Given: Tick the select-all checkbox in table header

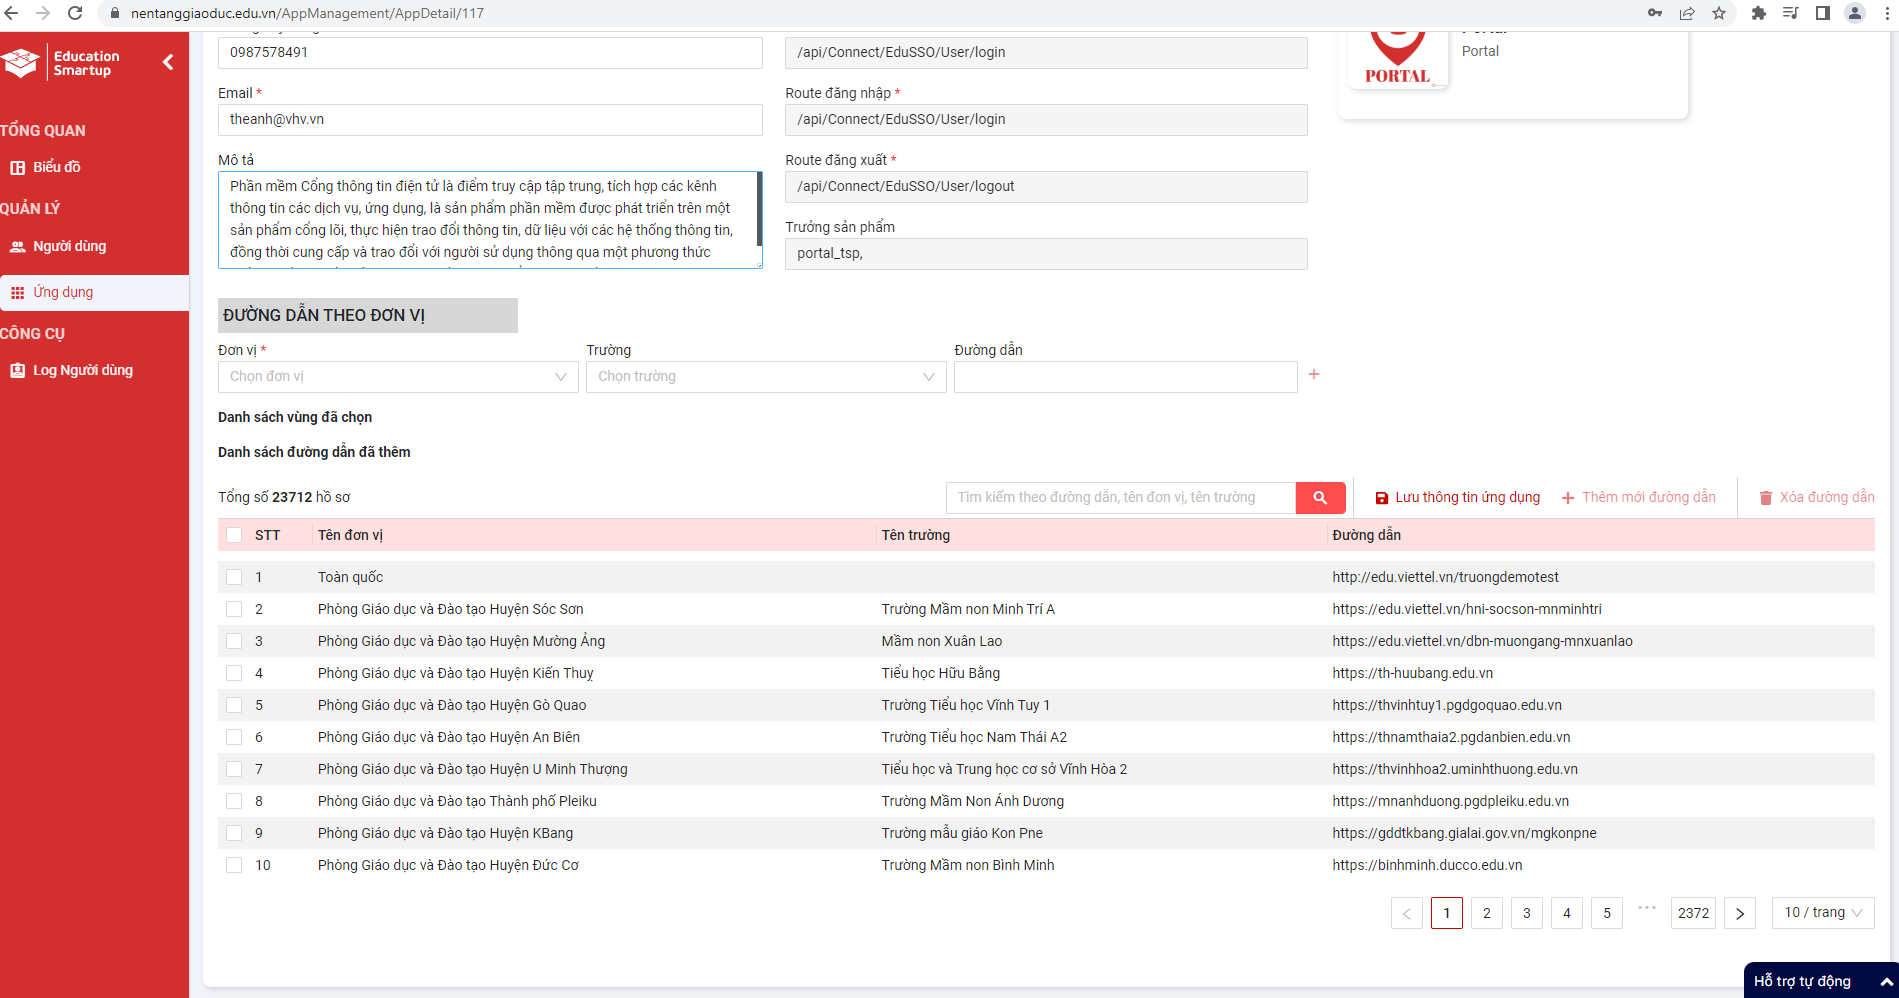Looking at the screenshot, I should (x=234, y=535).
